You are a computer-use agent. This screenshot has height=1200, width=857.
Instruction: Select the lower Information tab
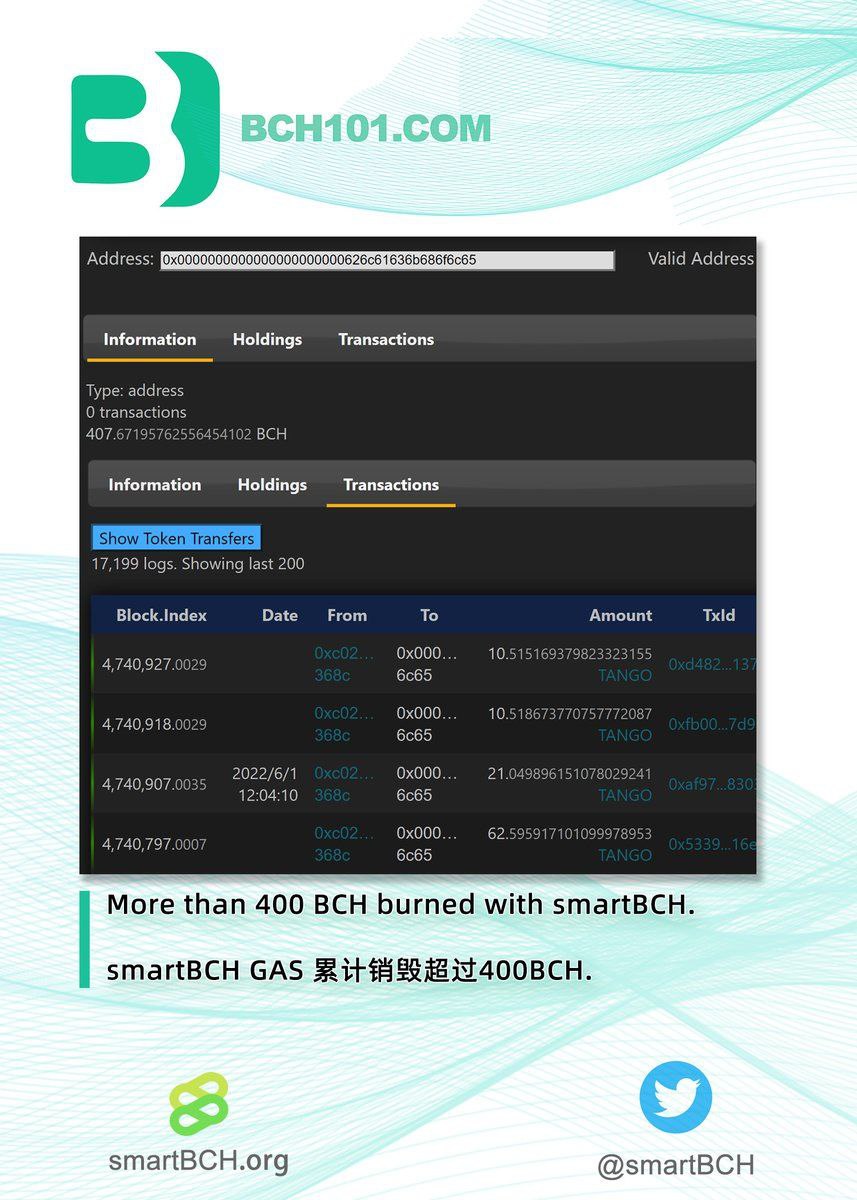pyautogui.click(x=155, y=484)
